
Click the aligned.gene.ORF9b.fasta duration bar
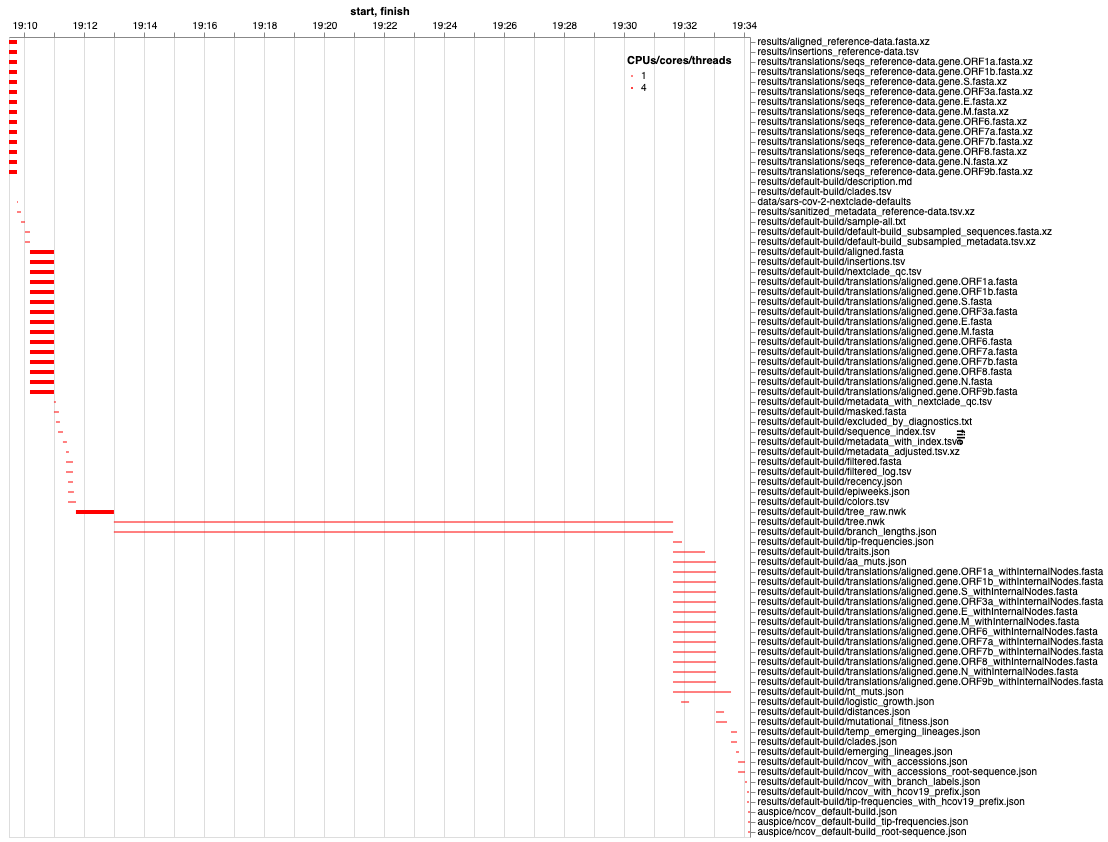pyautogui.click(x=42, y=391)
